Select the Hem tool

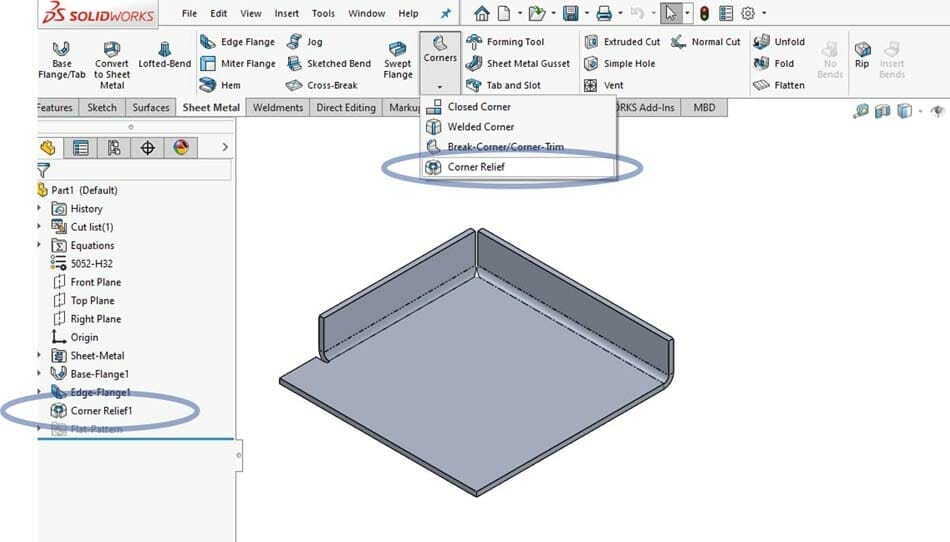point(221,85)
